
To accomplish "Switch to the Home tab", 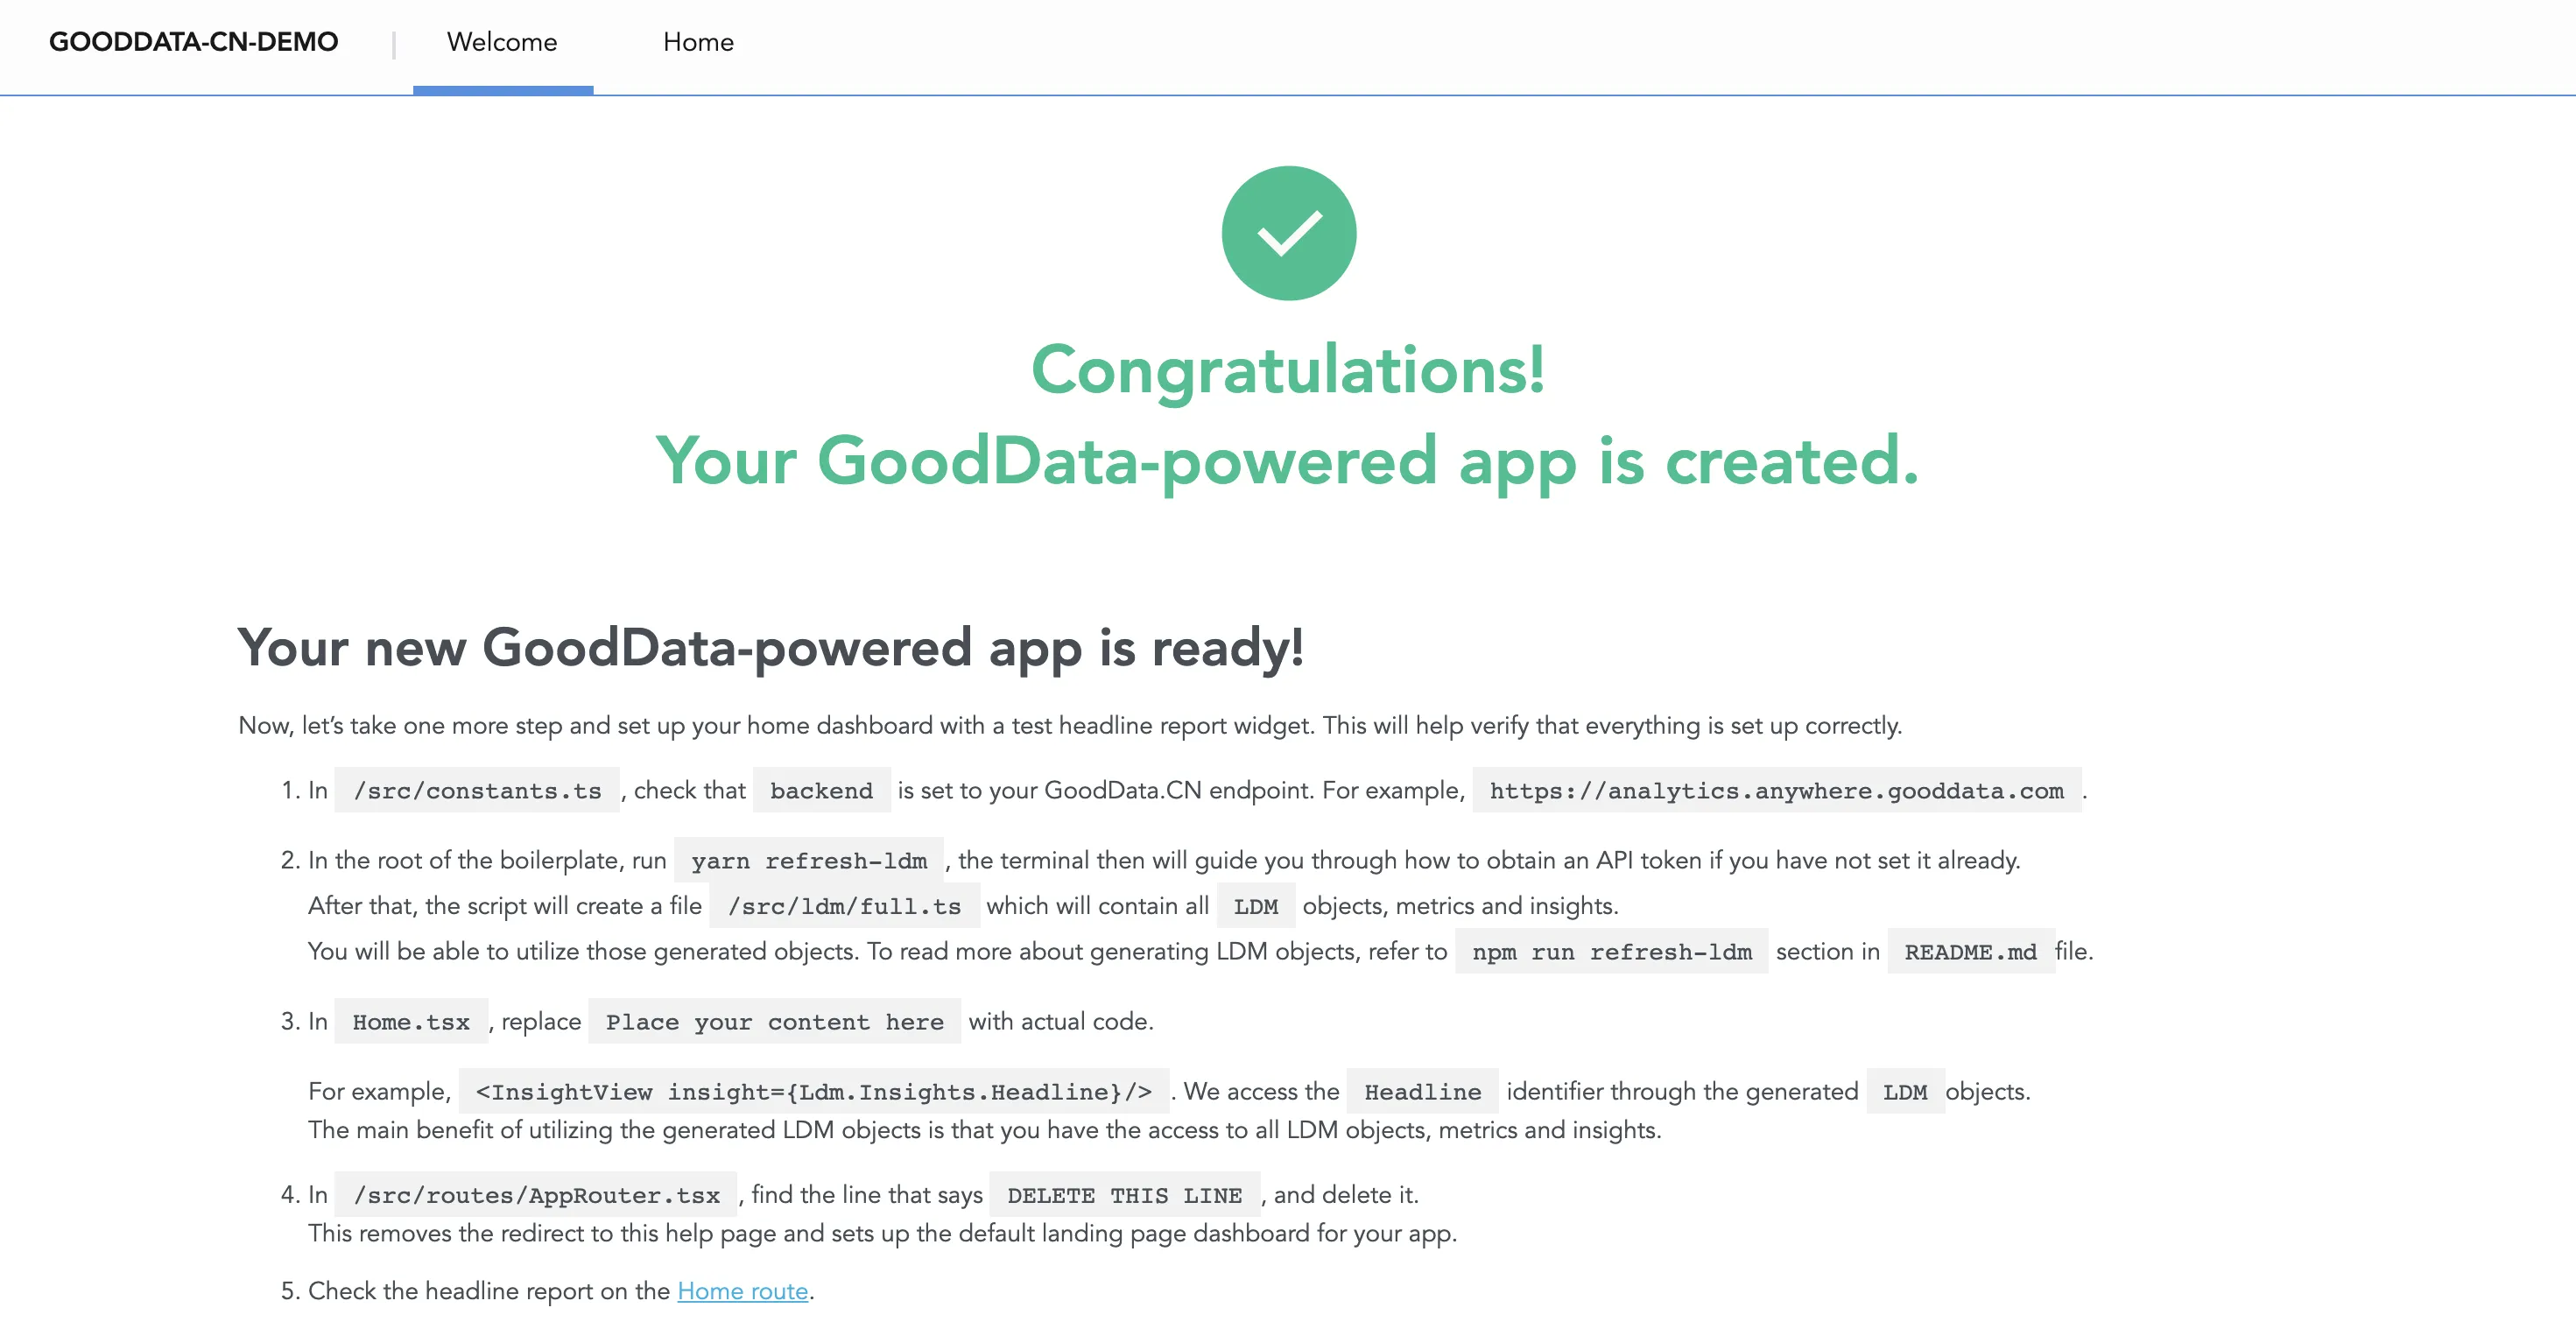I will (698, 43).
